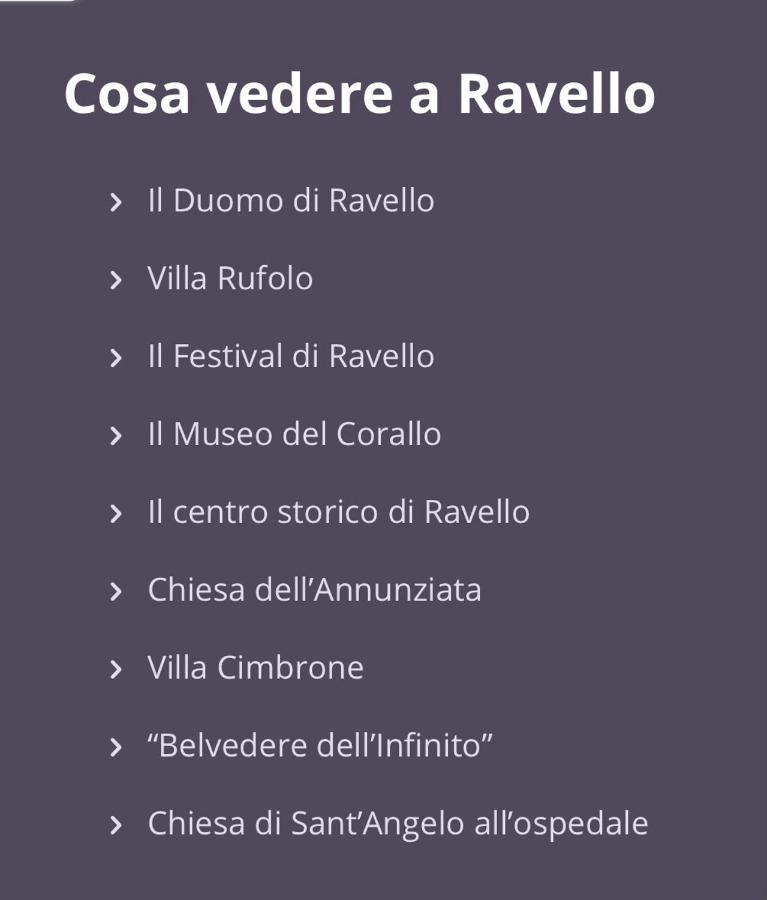Click the white tab at the top-left corner
Viewport: 767px width, 900px height.
pos(37,1)
